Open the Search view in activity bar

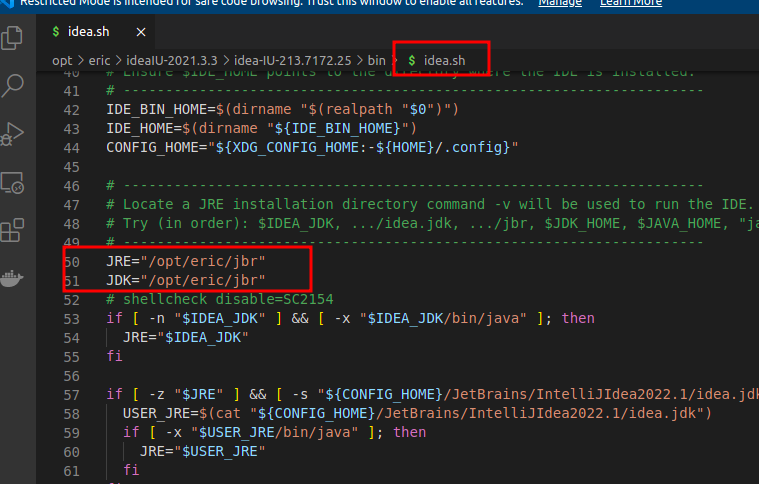point(12,86)
